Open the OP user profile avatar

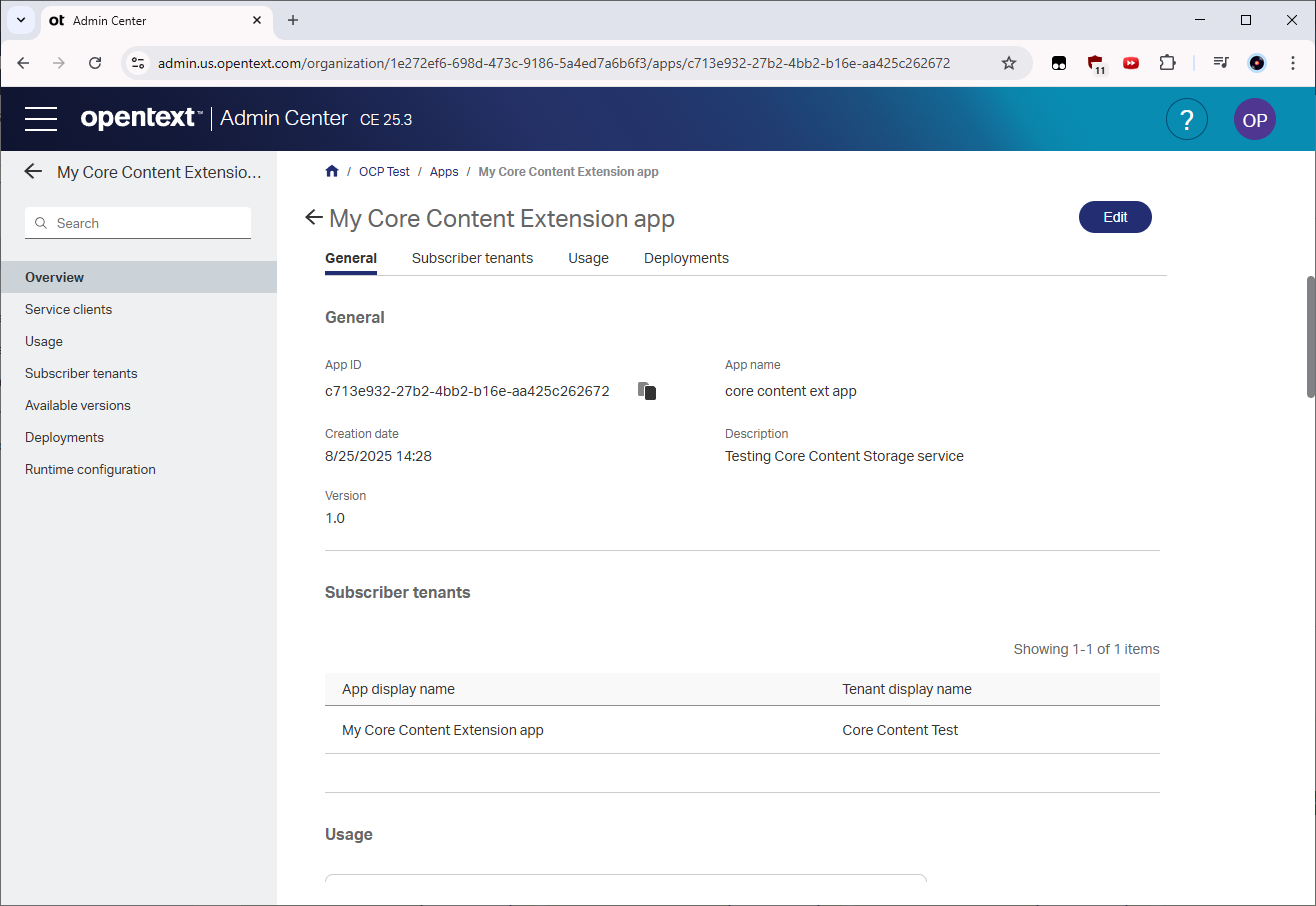[x=1254, y=120]
